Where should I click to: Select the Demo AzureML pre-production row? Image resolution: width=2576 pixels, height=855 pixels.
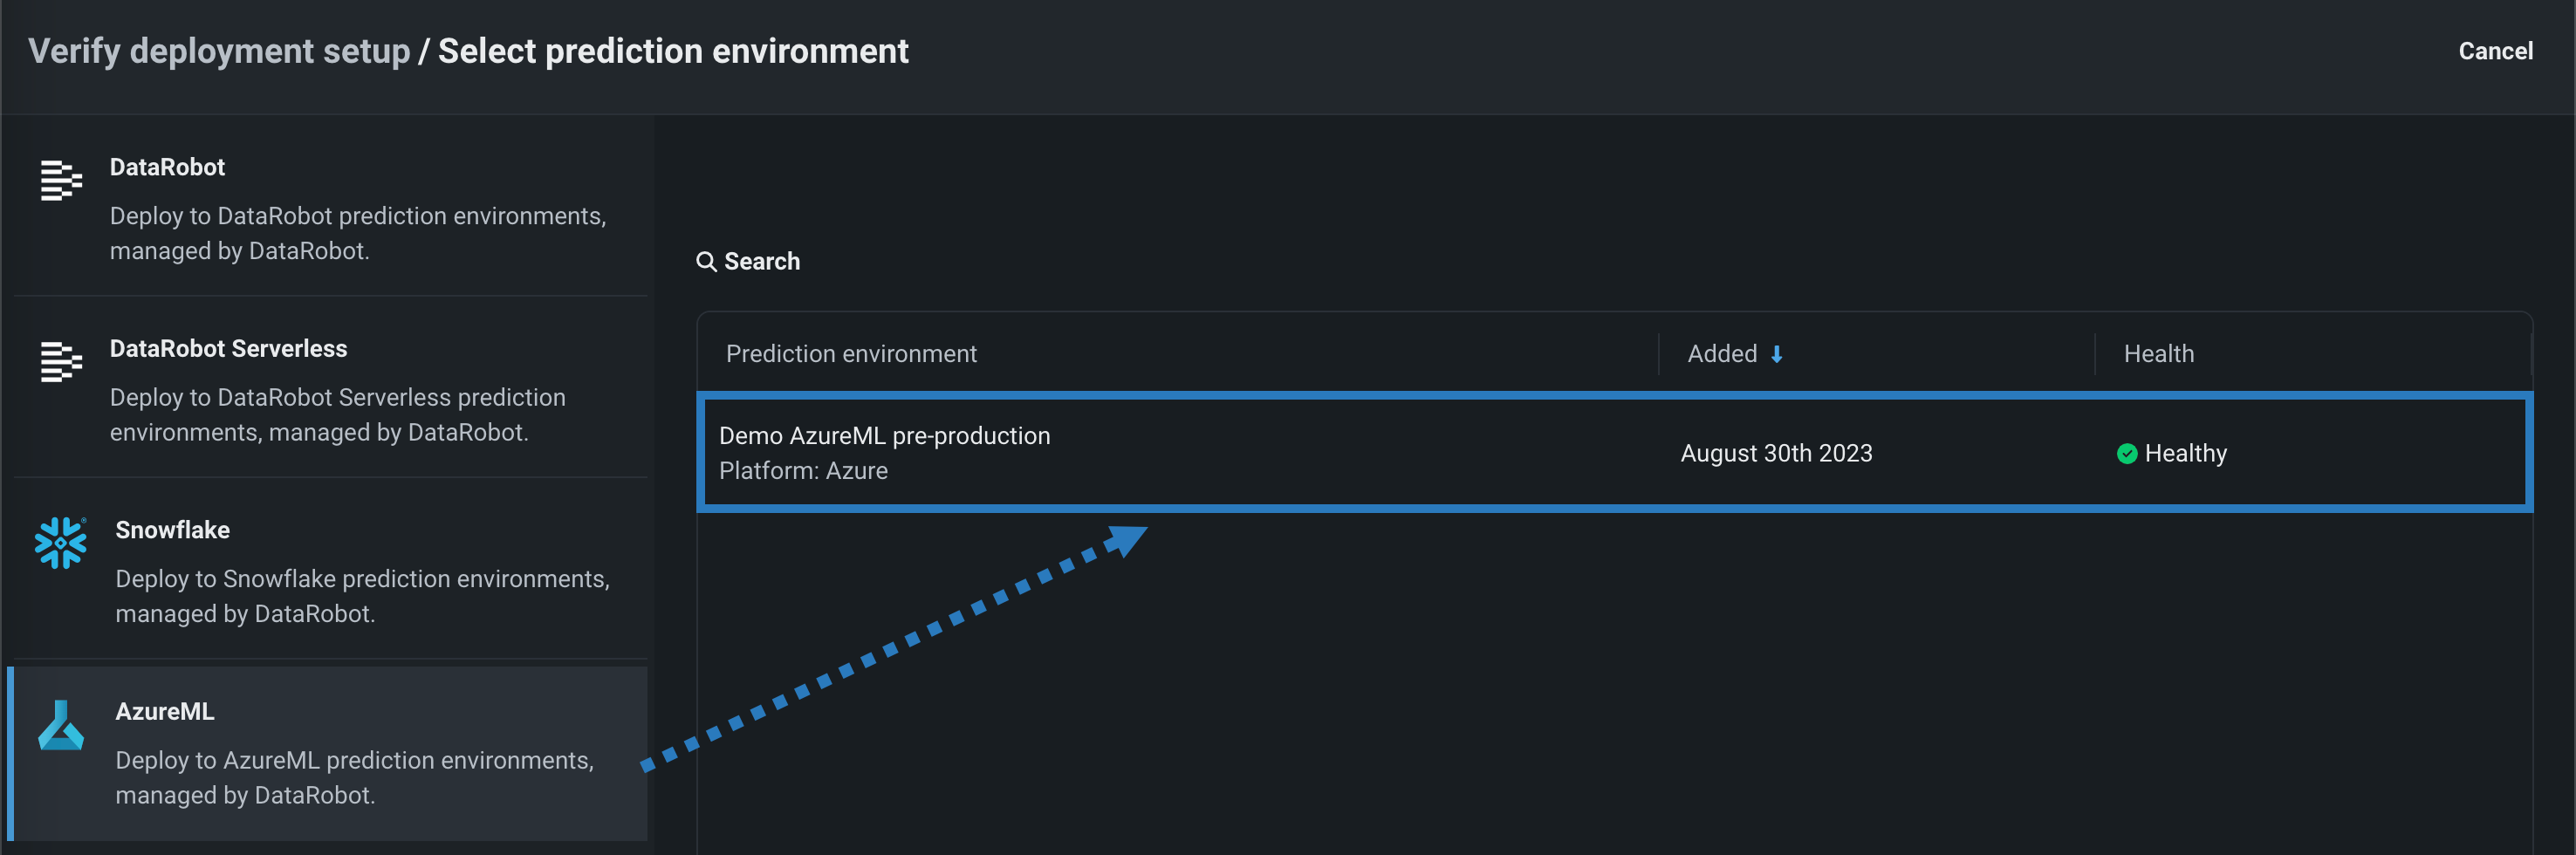pos(884,452)
